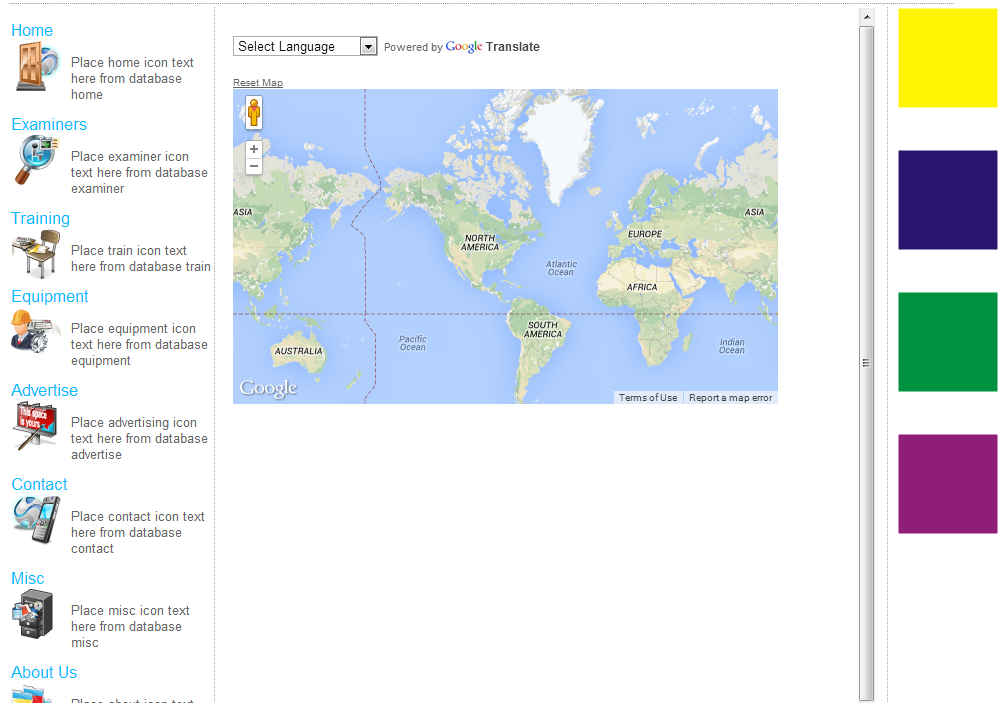Click the Equipment worker icon

click(x=35, y=332)
